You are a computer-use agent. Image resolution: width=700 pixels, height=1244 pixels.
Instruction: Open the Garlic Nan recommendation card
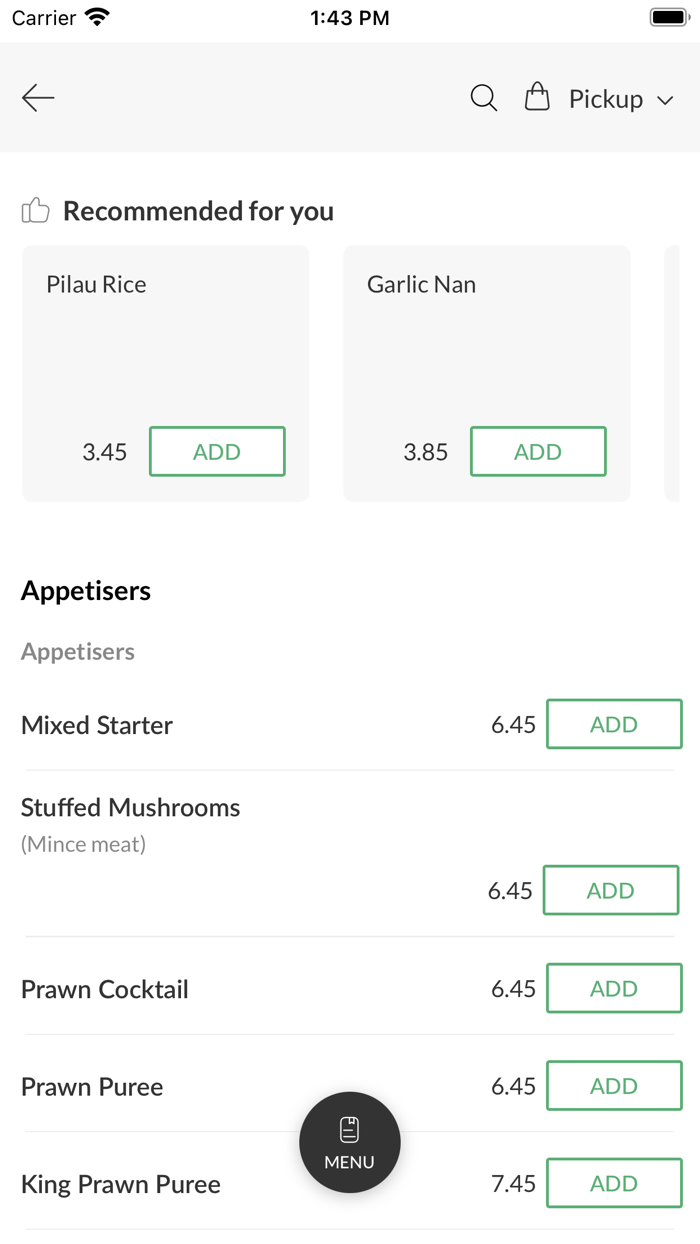(x=486, y=340)
